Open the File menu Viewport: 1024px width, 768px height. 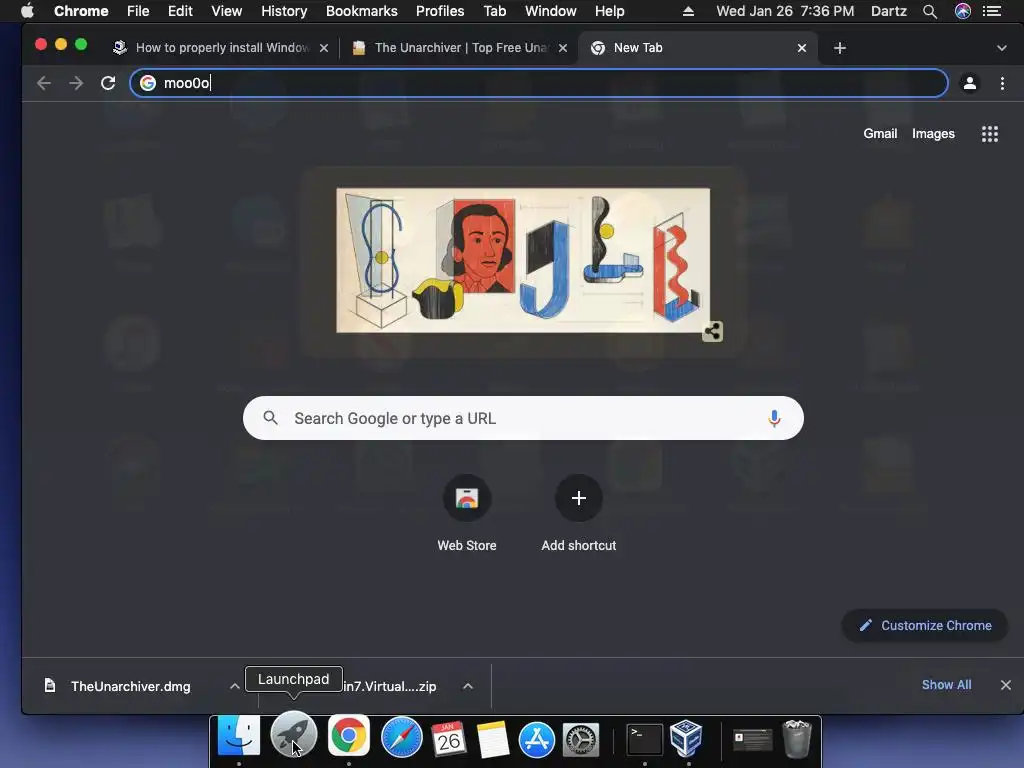pyautogui.click(x=138, y=11)
